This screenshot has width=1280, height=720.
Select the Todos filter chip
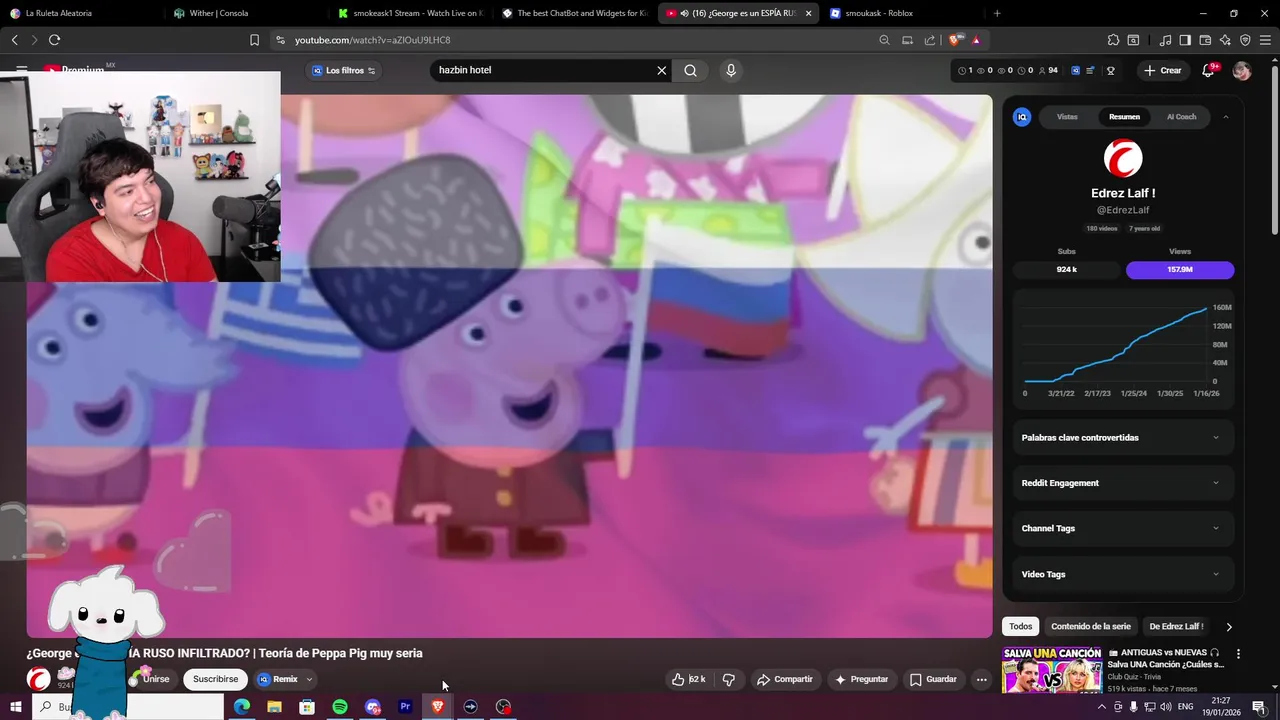1020,627
